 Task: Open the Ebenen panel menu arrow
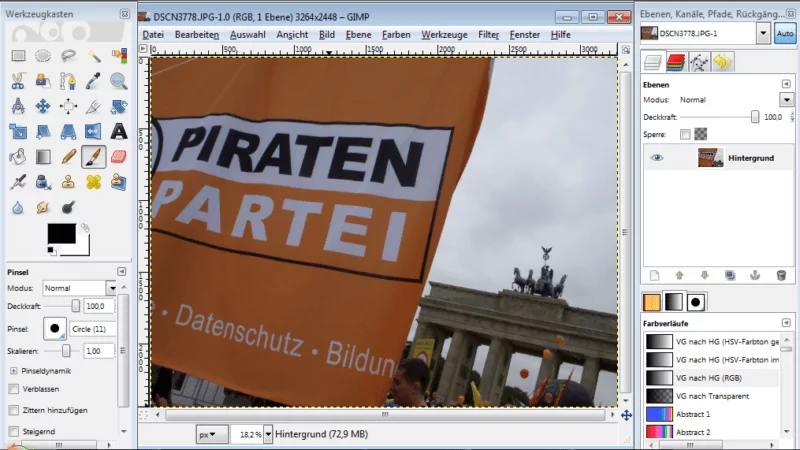[x=786, y=84]
